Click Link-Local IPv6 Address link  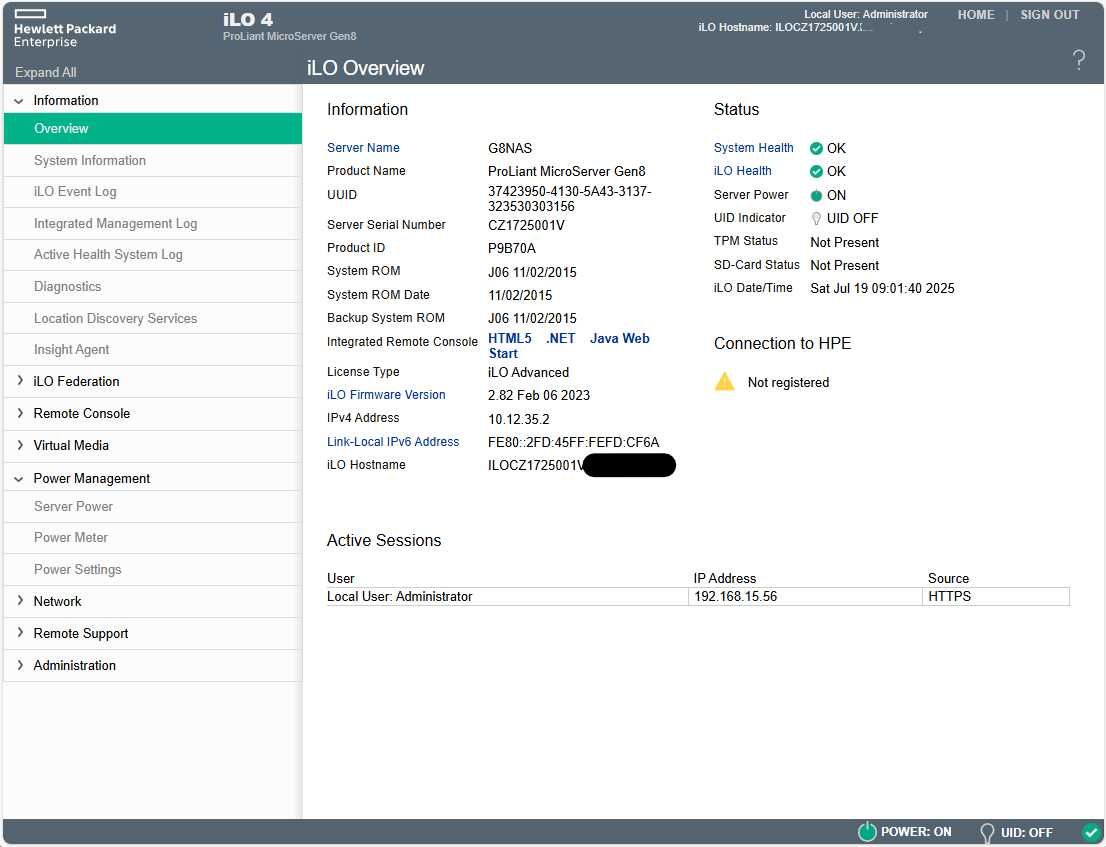click(x=393, y=441)
